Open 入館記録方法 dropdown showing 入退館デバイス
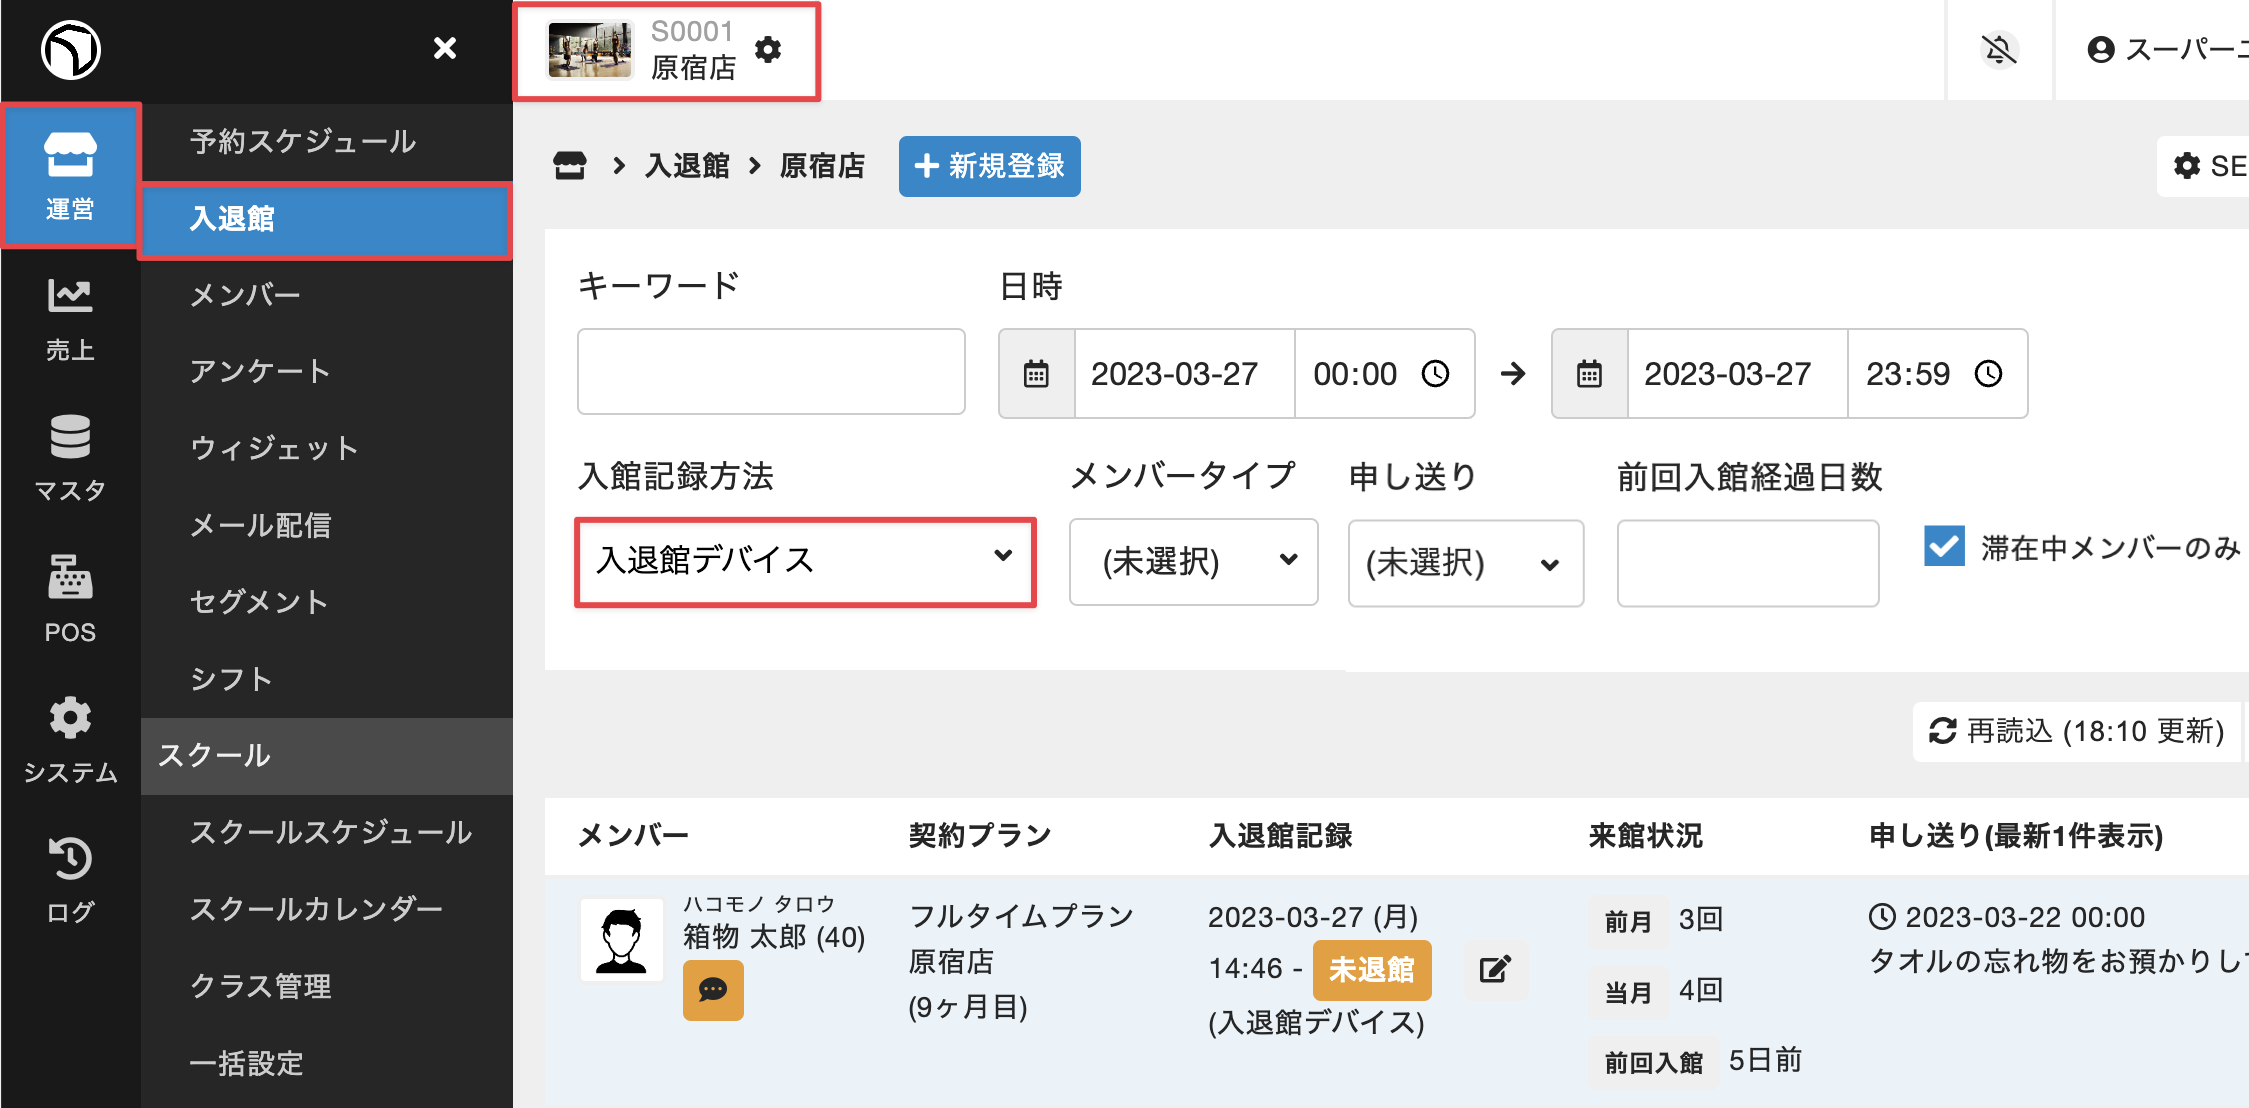The width and height of the screenshot is (2249, 1108). [805, 561]
